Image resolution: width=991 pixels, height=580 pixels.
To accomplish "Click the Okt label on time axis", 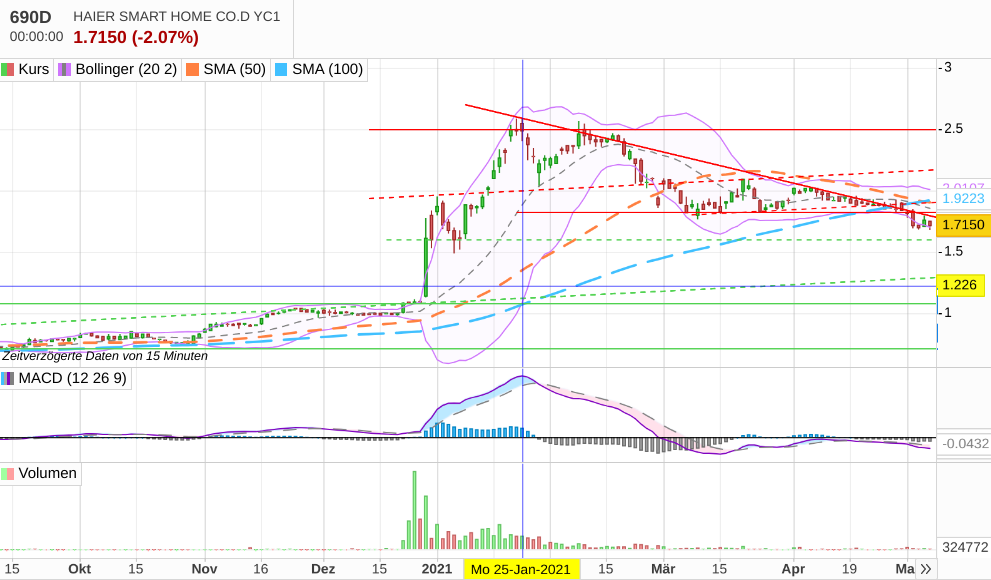I will click(80, 569).
